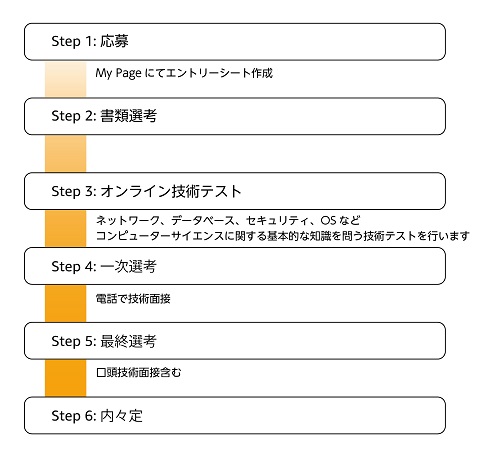Viewport: 500px width, 457px height.
Task: Select the Step 6: 内々定 box
Action: click(235, 415)
